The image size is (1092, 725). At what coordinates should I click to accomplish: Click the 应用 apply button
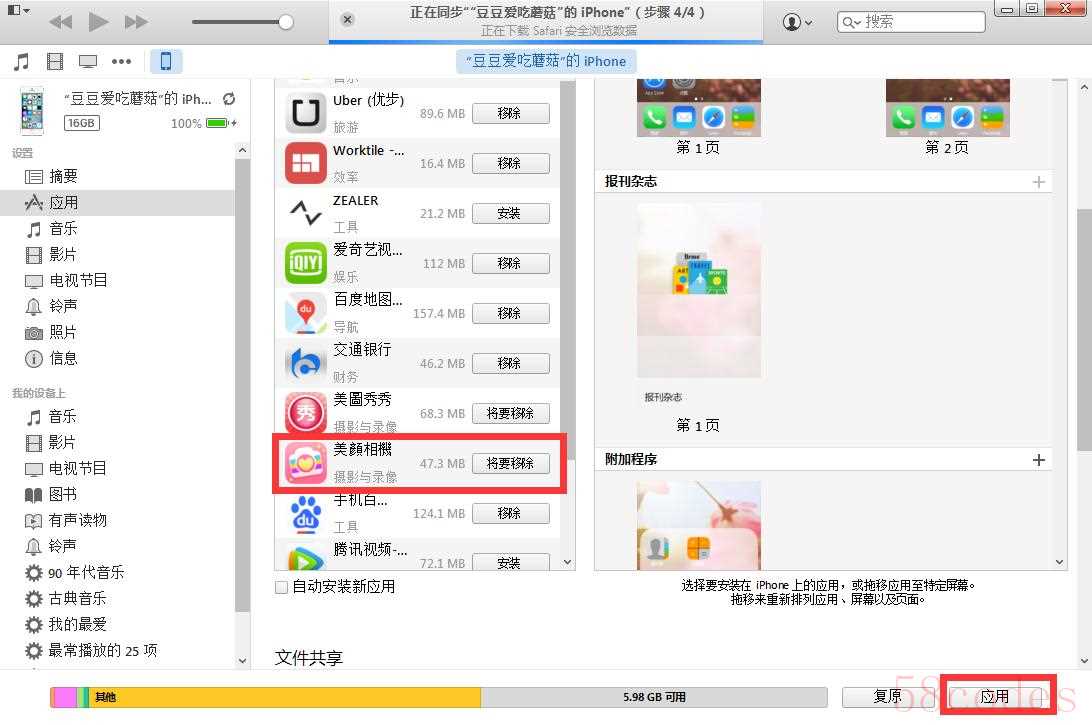tap(994, 697)
